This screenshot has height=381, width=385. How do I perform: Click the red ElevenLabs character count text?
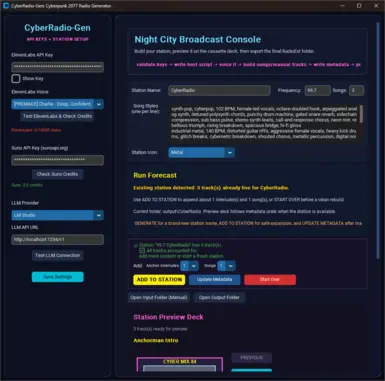pyautogui.click(x=36, y=130)
